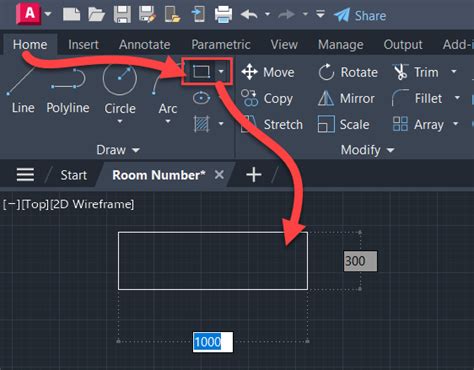Select the Hatch tool icon
The image size is (474, 370).
coord(201,124)
